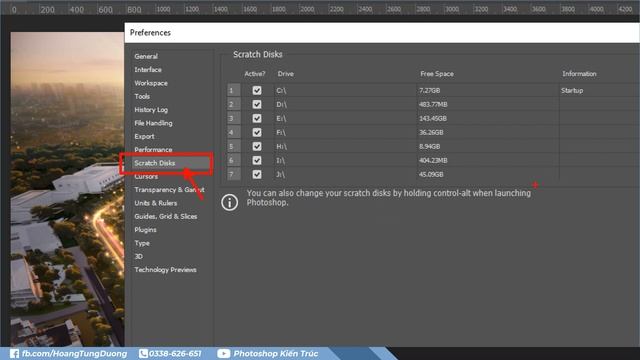Select row number 7 in disk list

pos(233,174)
